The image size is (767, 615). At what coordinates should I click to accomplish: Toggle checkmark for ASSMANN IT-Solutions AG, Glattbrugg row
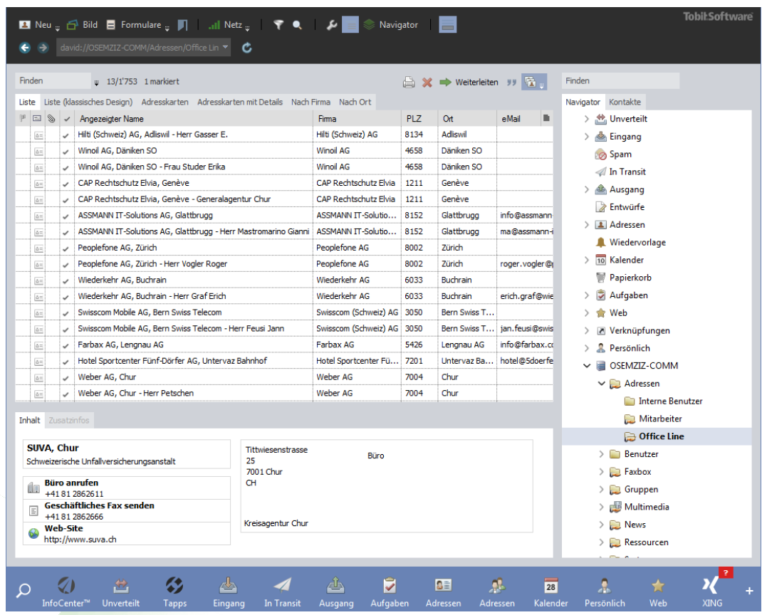(x=66, y=216)
